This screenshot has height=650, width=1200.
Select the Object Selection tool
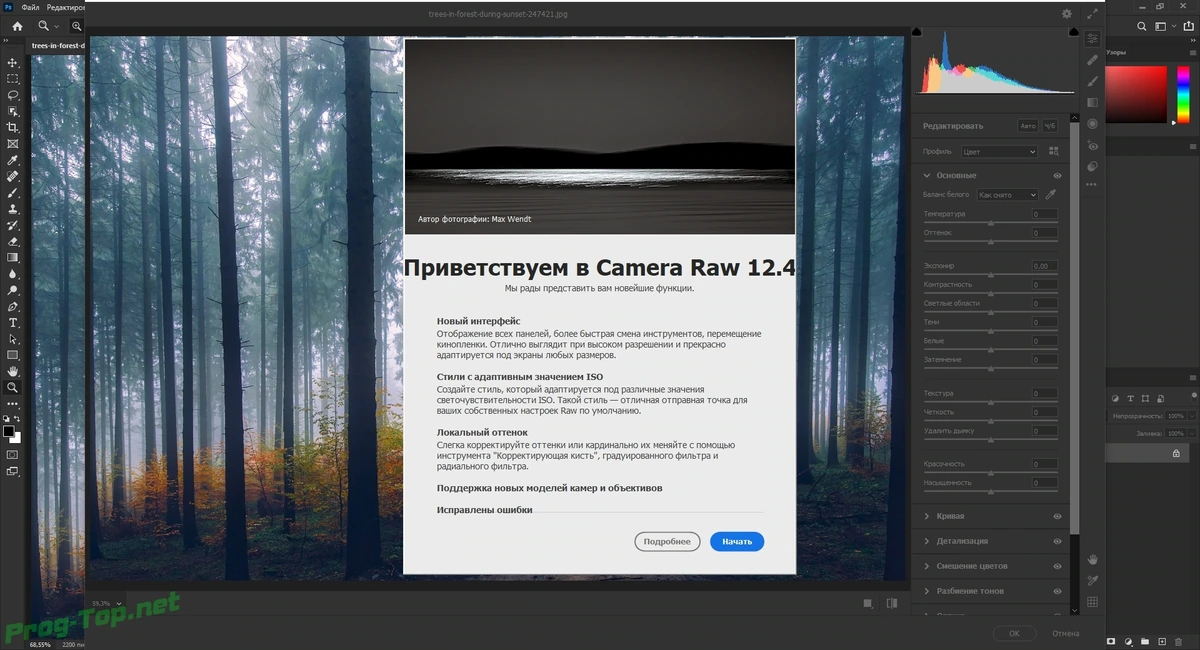click(13, 111)
